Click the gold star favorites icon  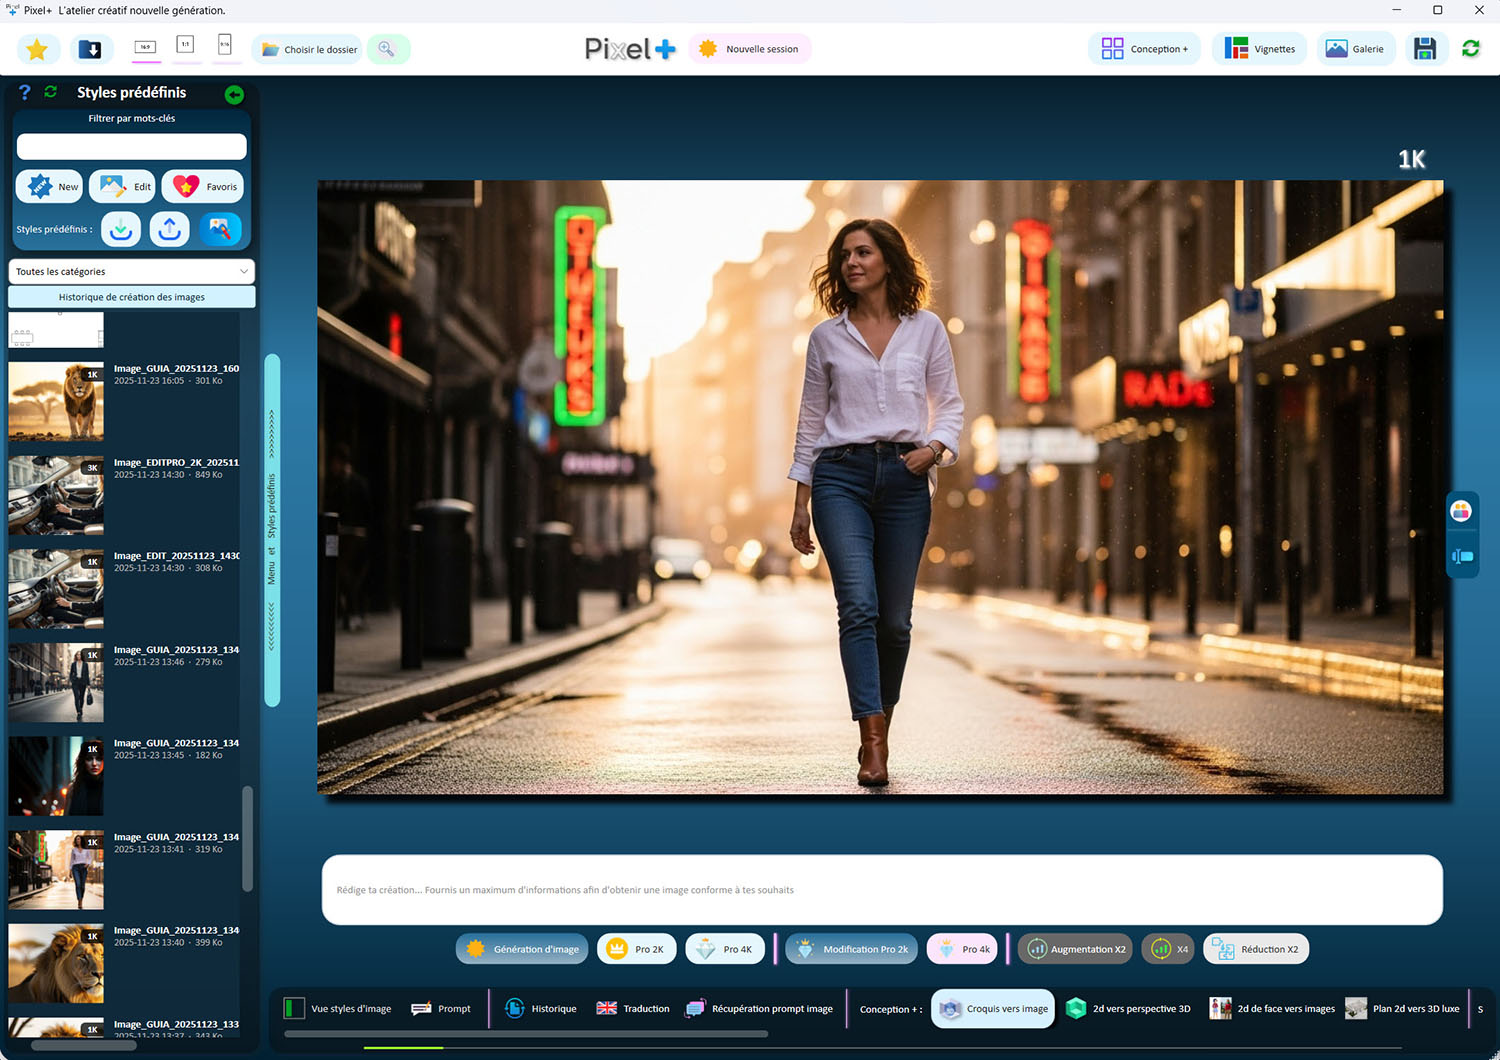tap(38, 49)
